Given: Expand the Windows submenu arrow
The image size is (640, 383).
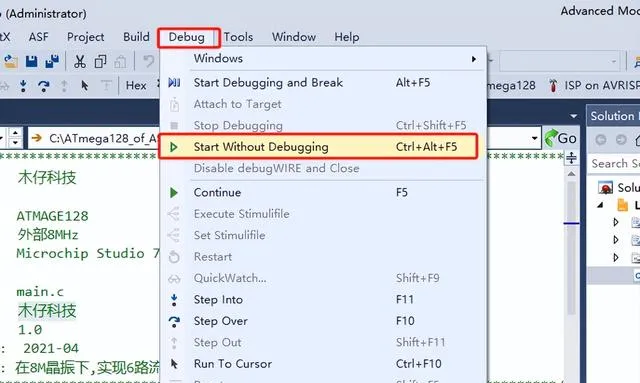Looking at the screenshot, I should [473, 59].
